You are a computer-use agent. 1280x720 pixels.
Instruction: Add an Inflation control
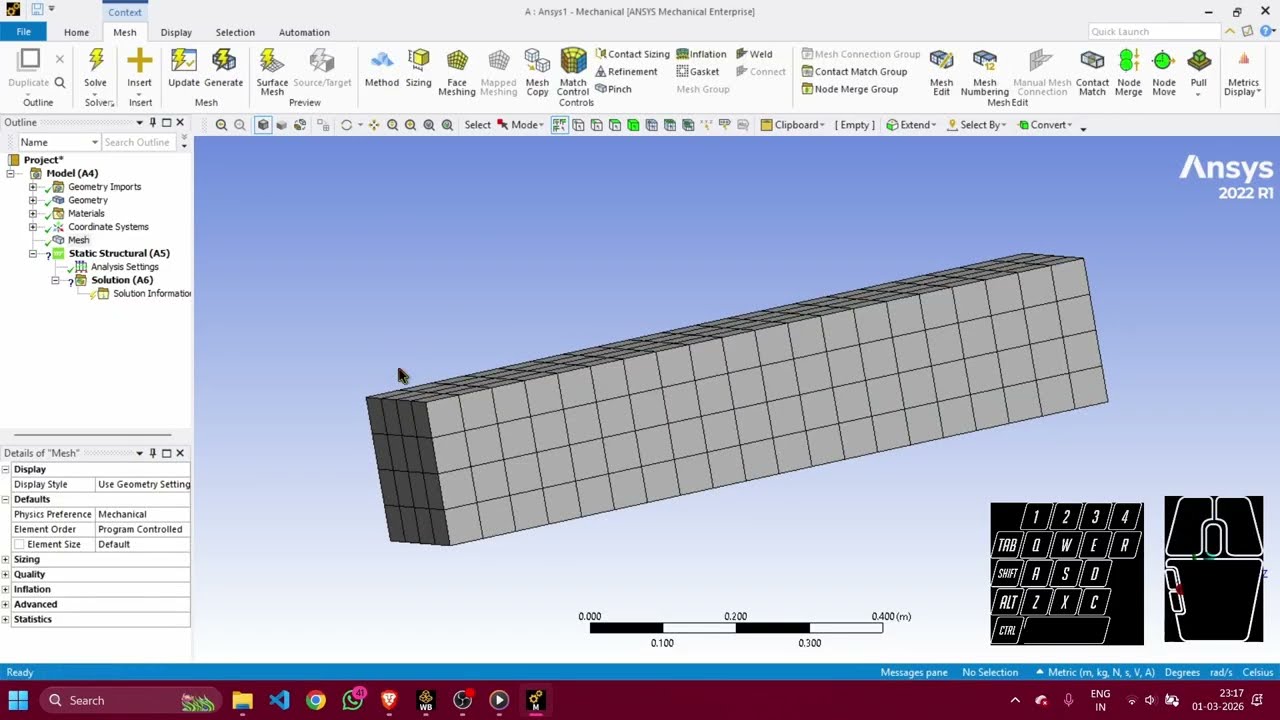click(701, 54)
